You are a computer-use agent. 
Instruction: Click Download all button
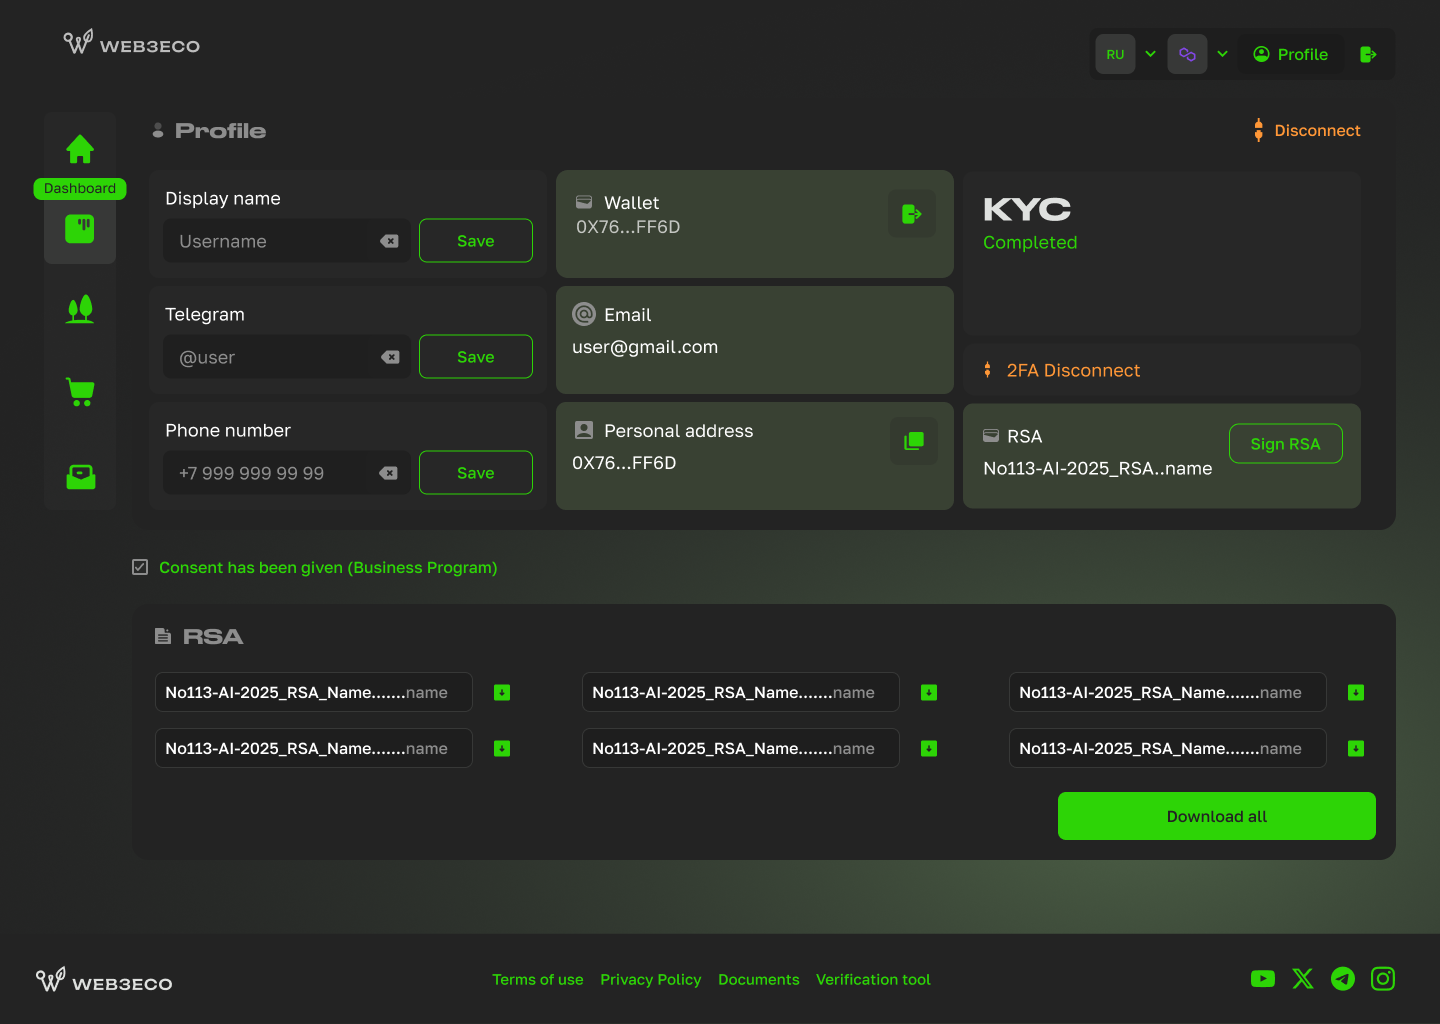coord(1217,816)
